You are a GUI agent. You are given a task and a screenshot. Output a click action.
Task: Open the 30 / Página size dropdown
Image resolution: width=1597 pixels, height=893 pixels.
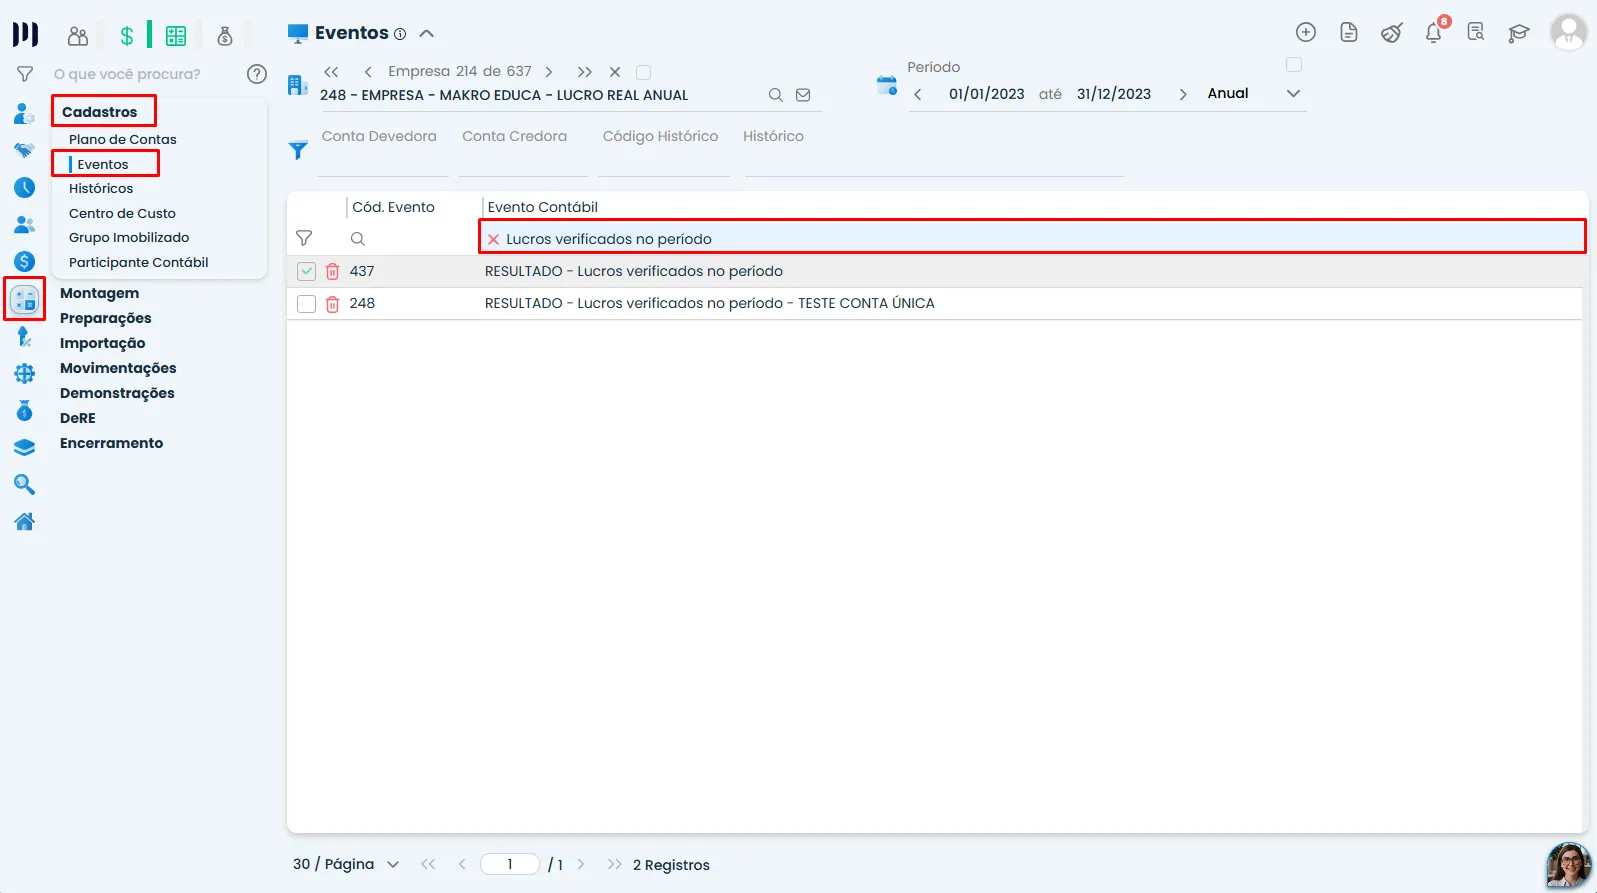tap(346, 864)
